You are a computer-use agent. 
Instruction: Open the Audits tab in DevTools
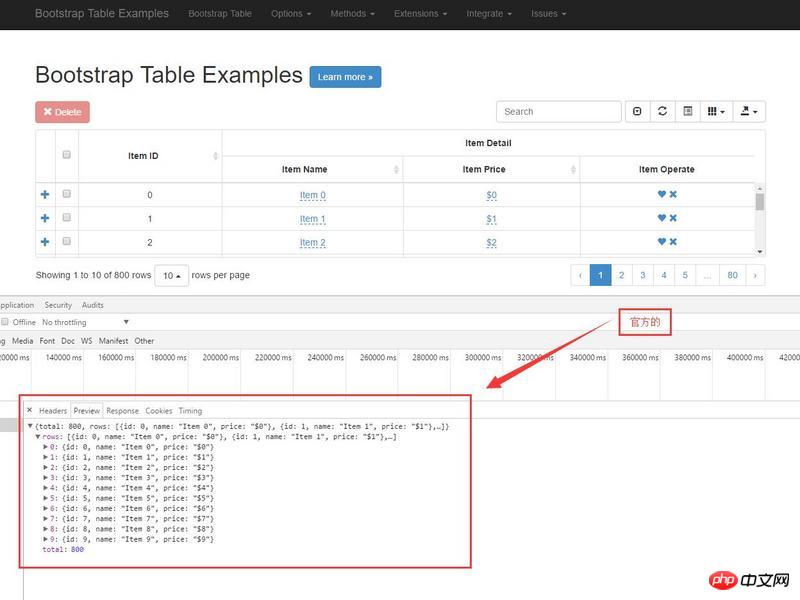pyautogui.click(x=93, y=305)
